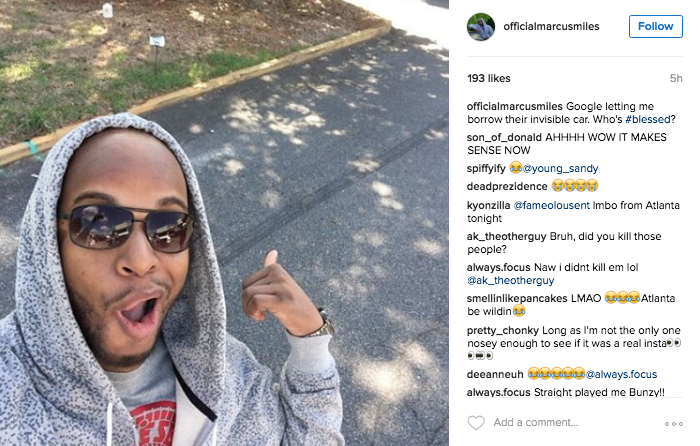The height and width of the screenshot is (446, 700).
Task: Click the selfie photo of the post
Action: point(224,223)
